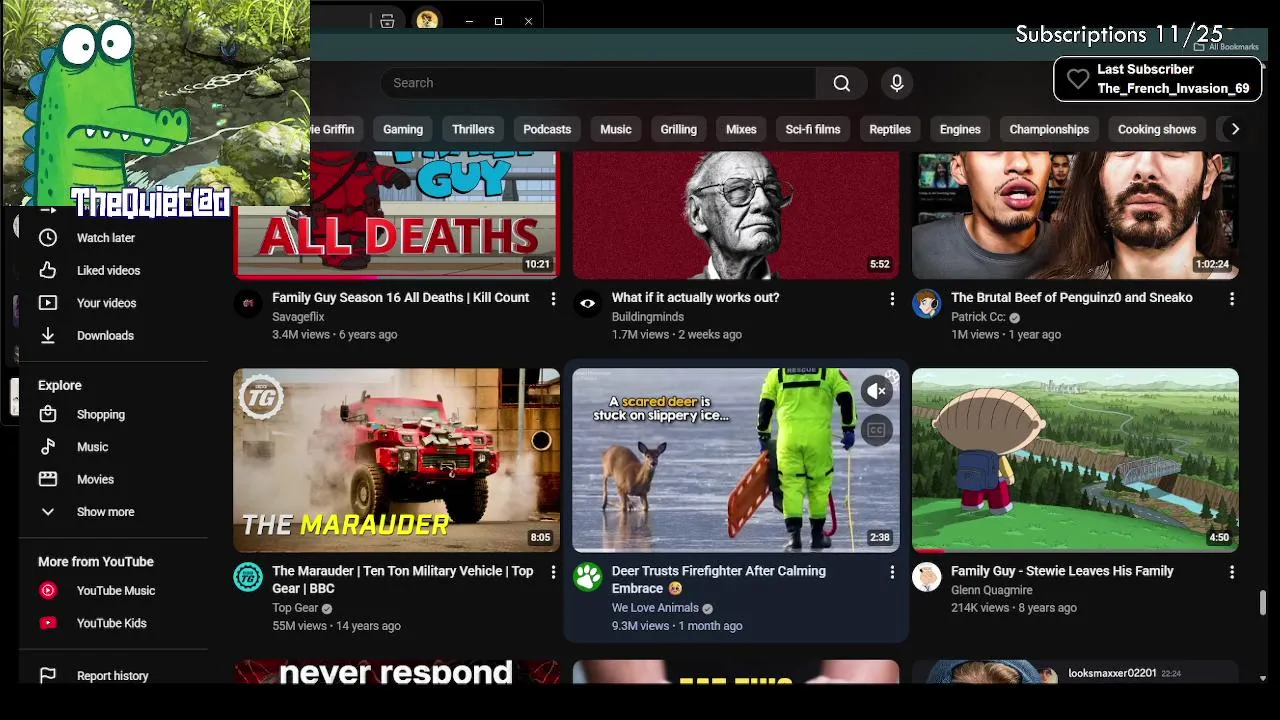
Task: Toggle captions on deer video preview
Action: [x=877, y=430]
